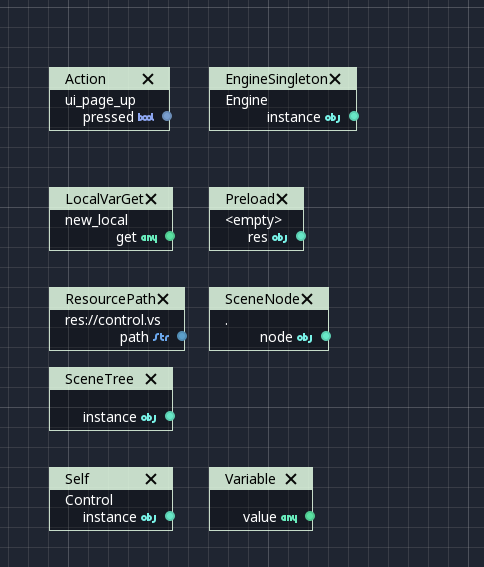Select the ui_page_up action label
Viewport: 484px width, 567px height.
point(100,101)
